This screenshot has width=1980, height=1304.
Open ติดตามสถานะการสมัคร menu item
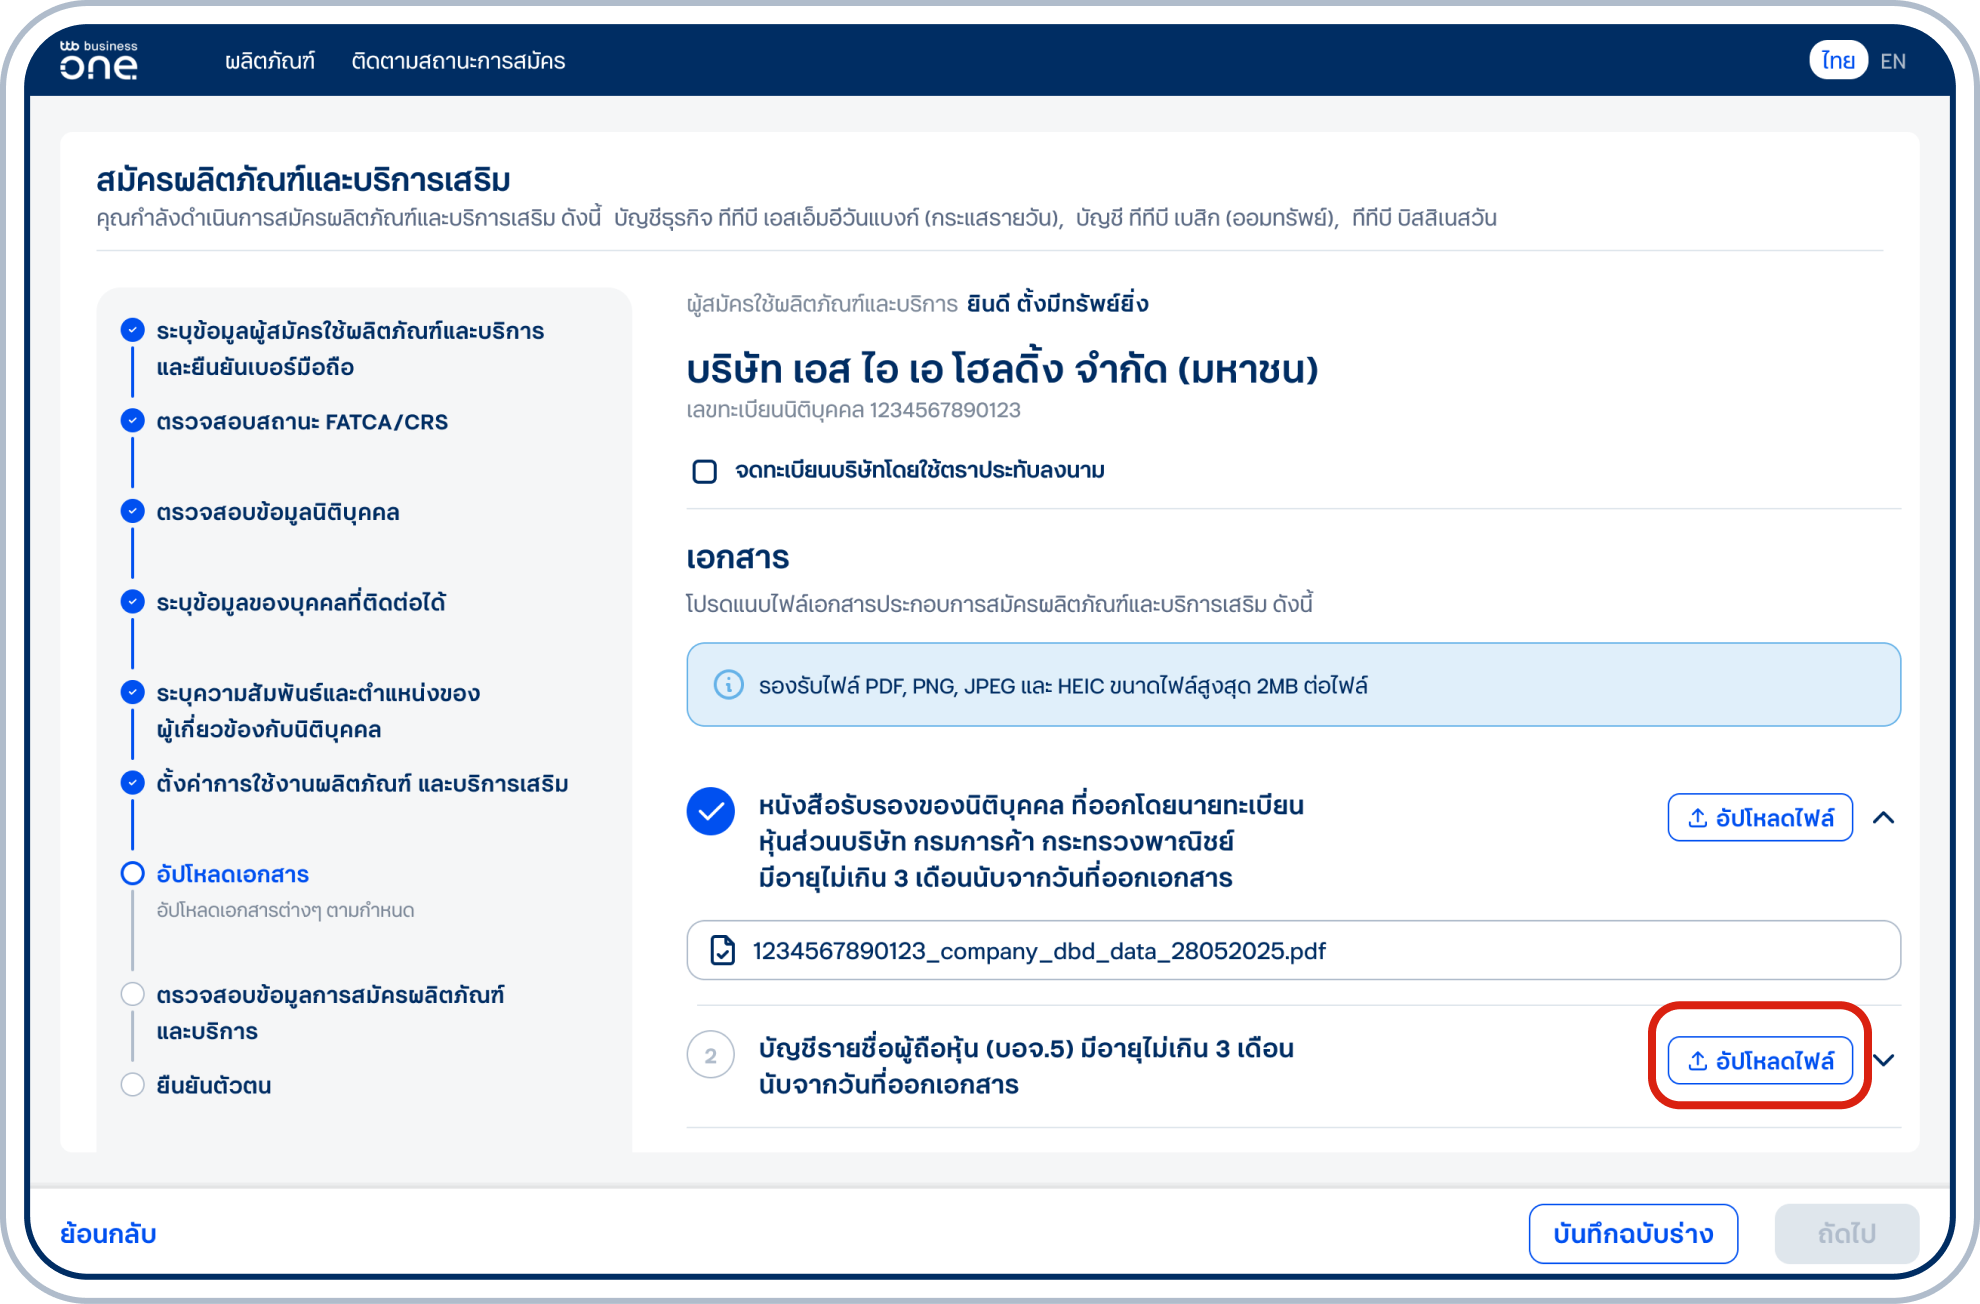tap(458, 61)
